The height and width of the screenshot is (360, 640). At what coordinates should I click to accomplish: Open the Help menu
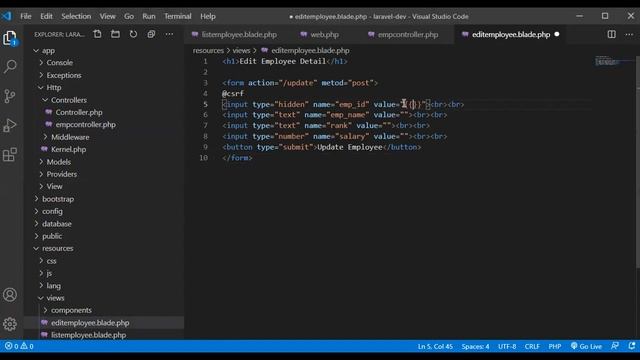click(x=208, y=16)
